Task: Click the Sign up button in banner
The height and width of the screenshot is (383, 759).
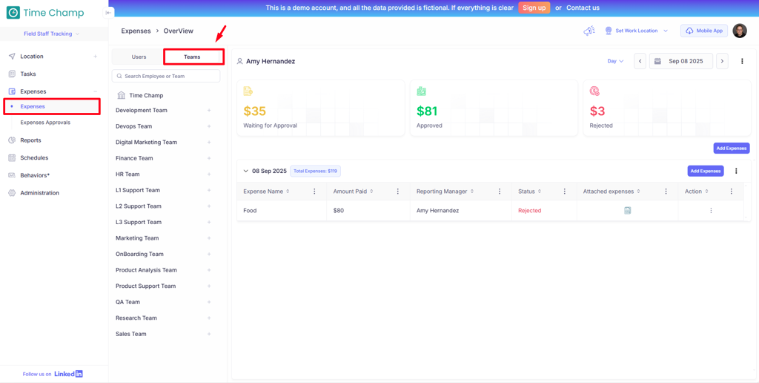Action: coord(534,8)
